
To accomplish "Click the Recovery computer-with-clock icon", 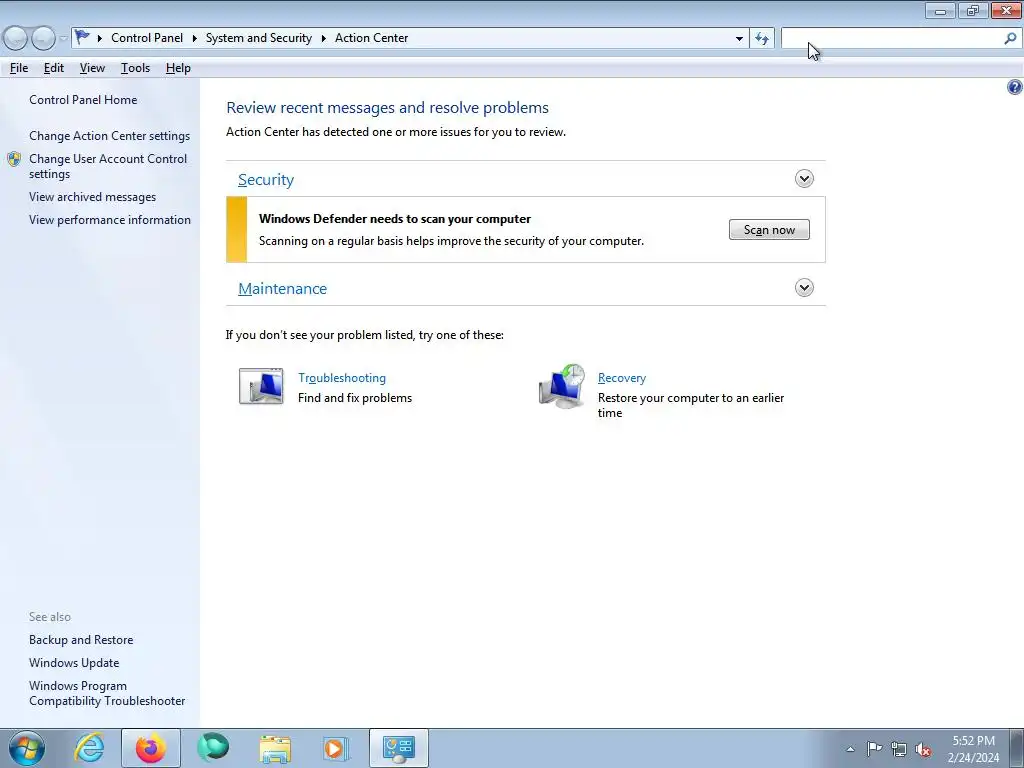I will 562,387.
